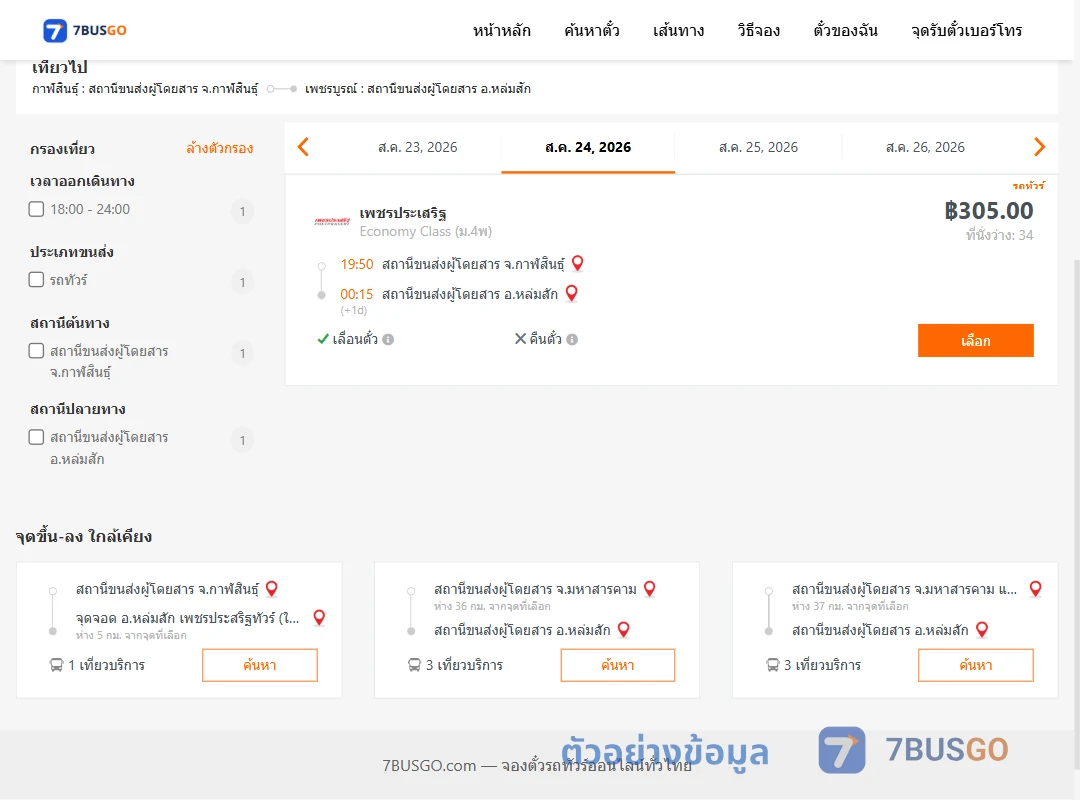Open หน้าหลัก in navigation menu

[x=501, y=30]
